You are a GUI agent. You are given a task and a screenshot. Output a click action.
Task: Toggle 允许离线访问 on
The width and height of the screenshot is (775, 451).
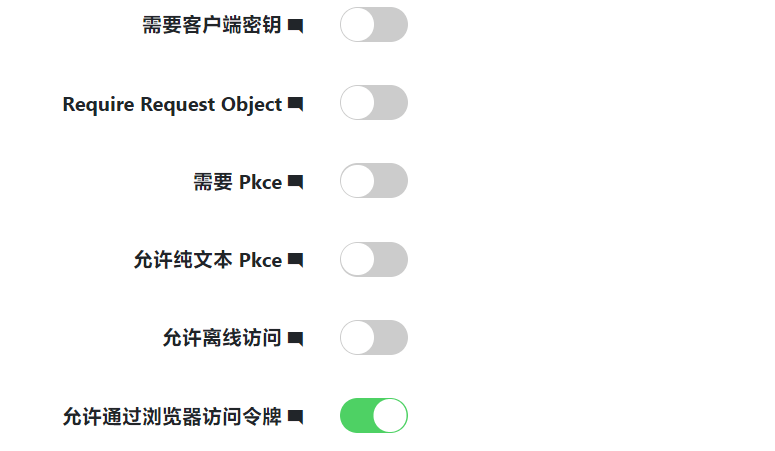tap(373, 338)
